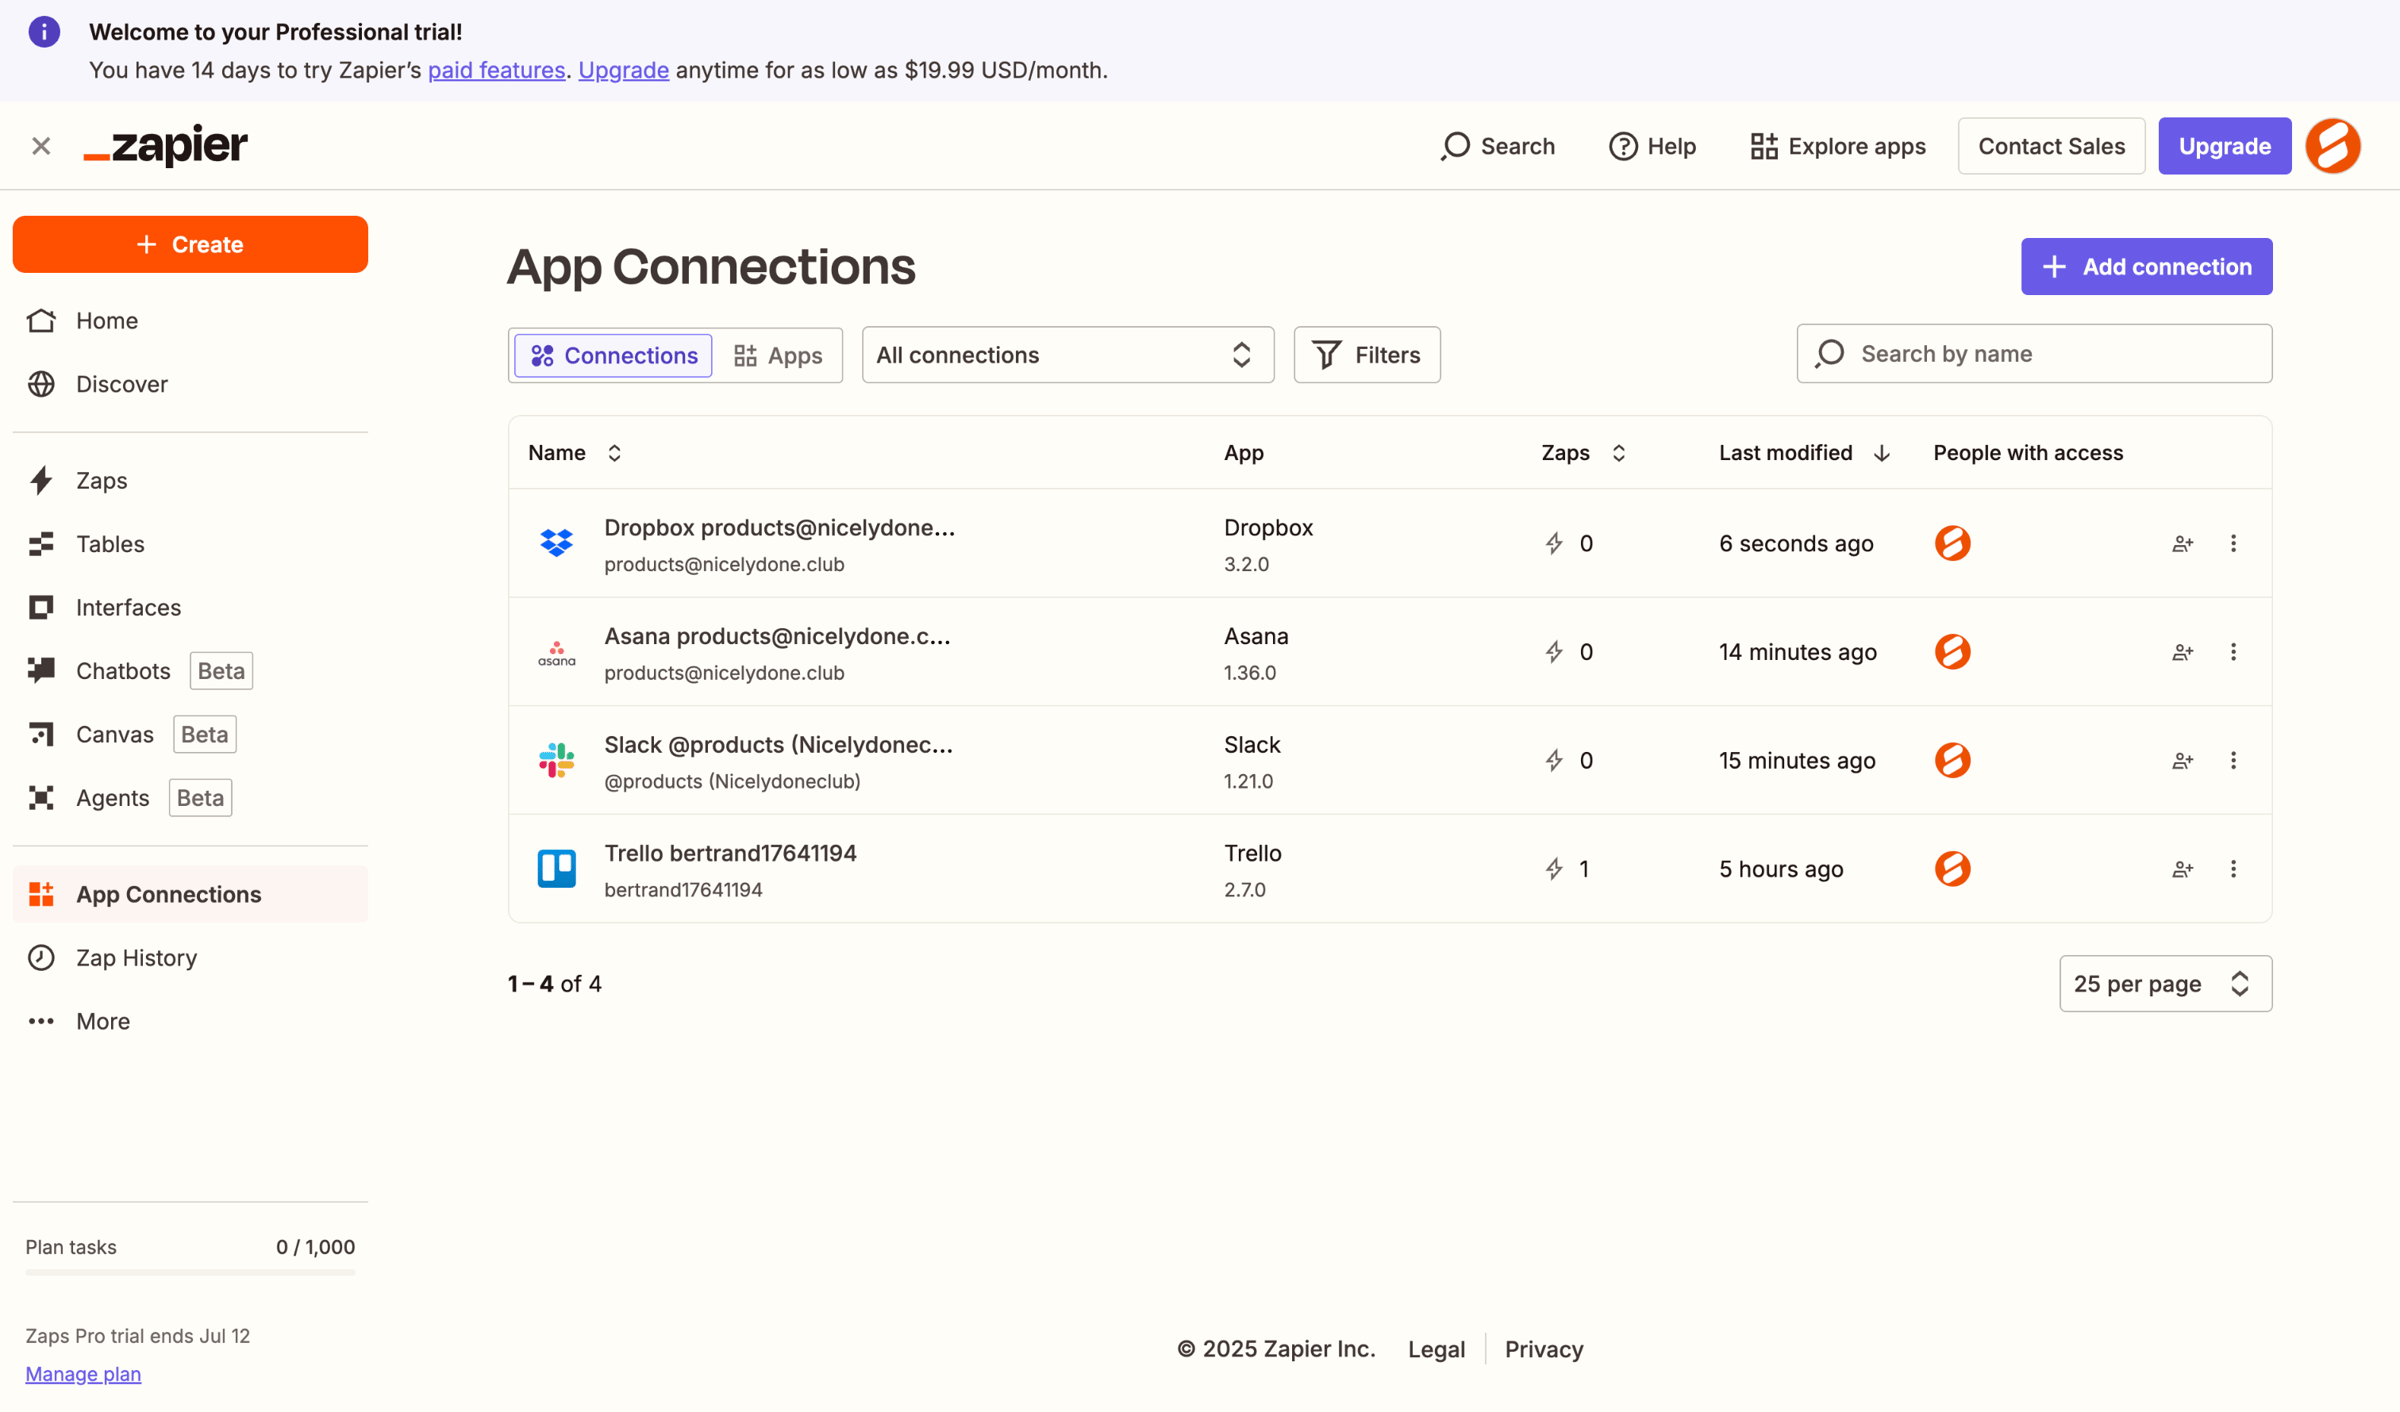Open three-dot menu for Asana row

[x=2233, y=652]
